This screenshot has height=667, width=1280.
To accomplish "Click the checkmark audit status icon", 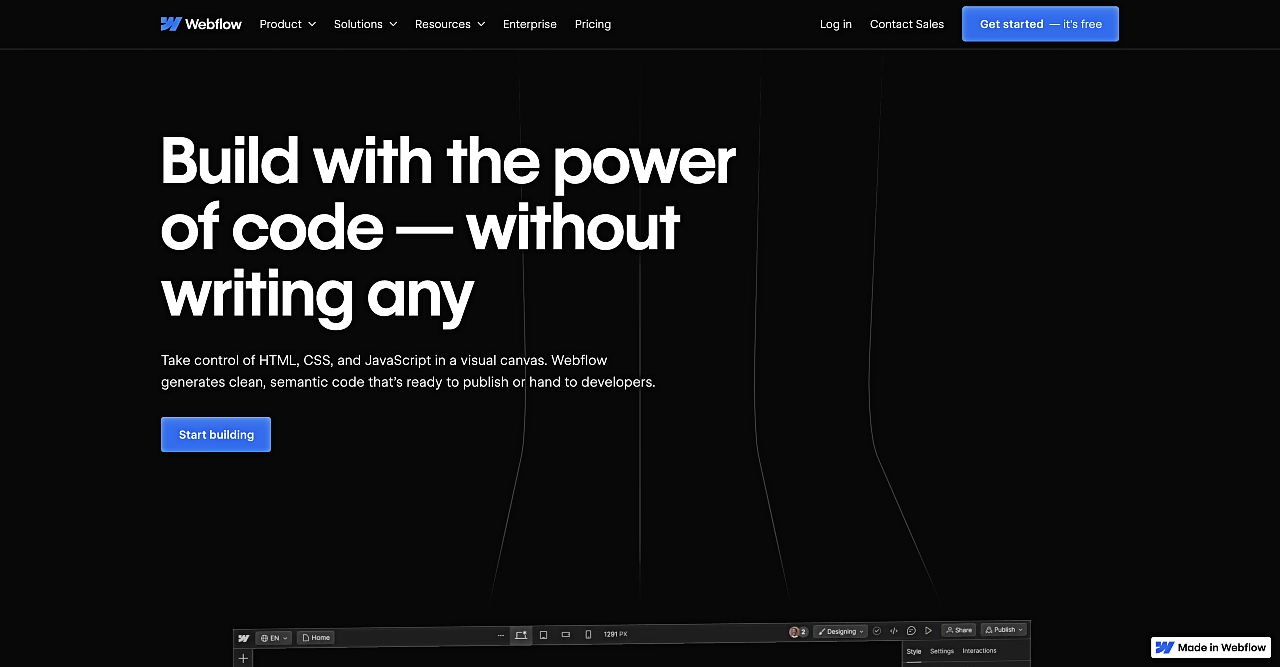I will [877, 631].
